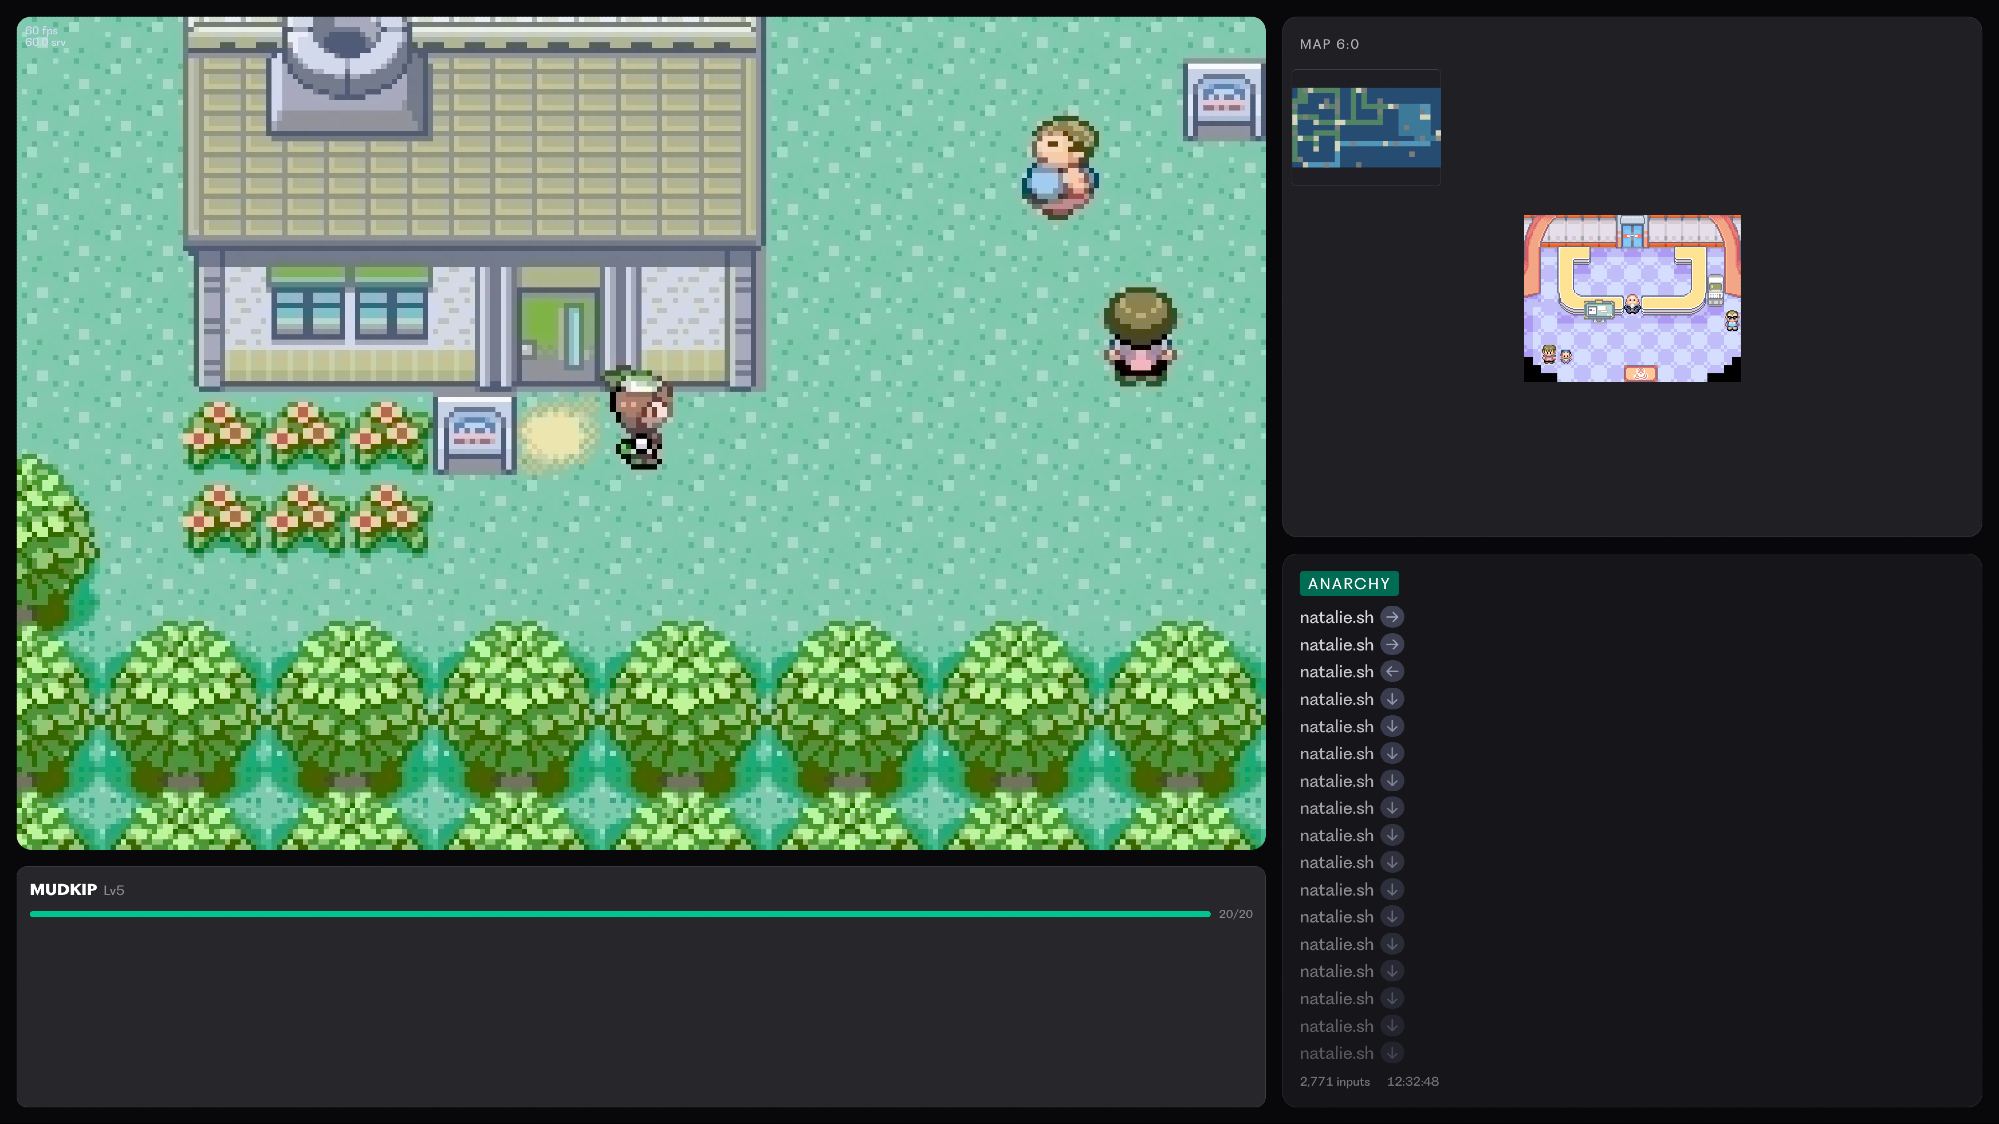
Task: Open the blue overworld minimap thumbnail
Action: click(x=1366, y=127)
